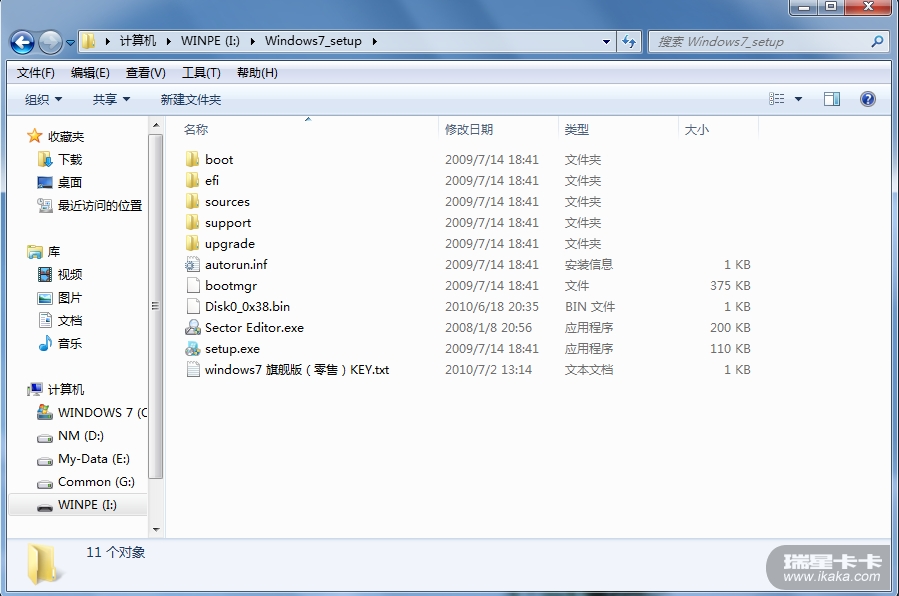This screenshot has height=596, width=899.
Task: Select 收藏夹 in the navigation pane
Action: click(66, 136)
